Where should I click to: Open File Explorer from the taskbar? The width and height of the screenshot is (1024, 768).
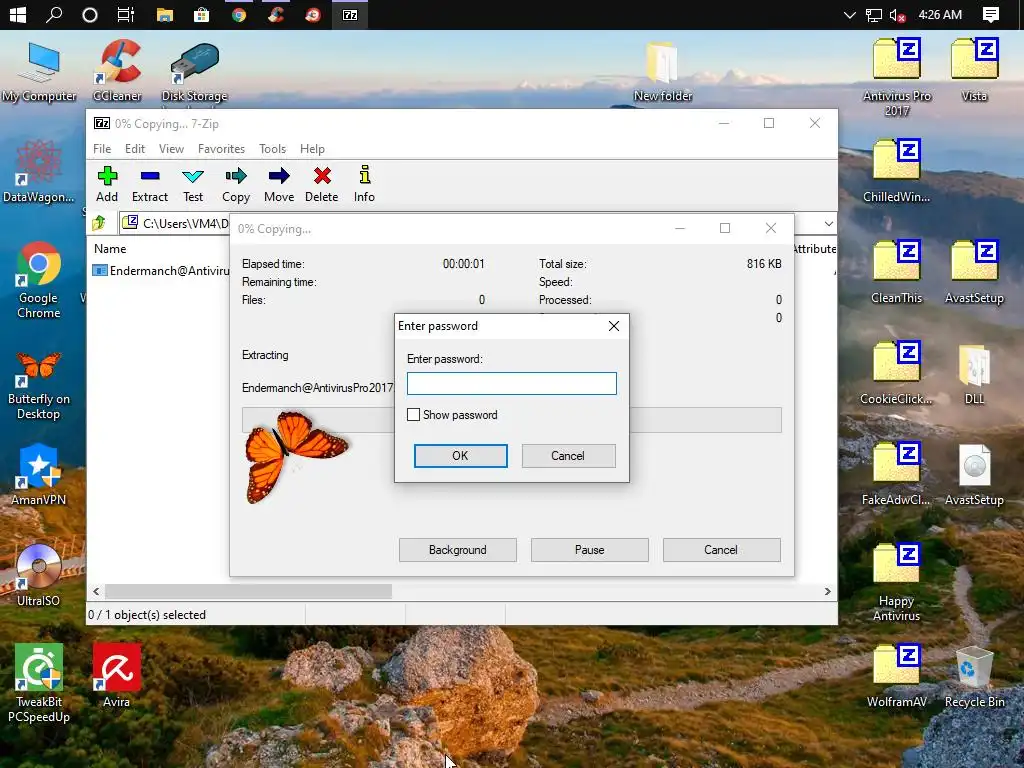tap(165, 15)
